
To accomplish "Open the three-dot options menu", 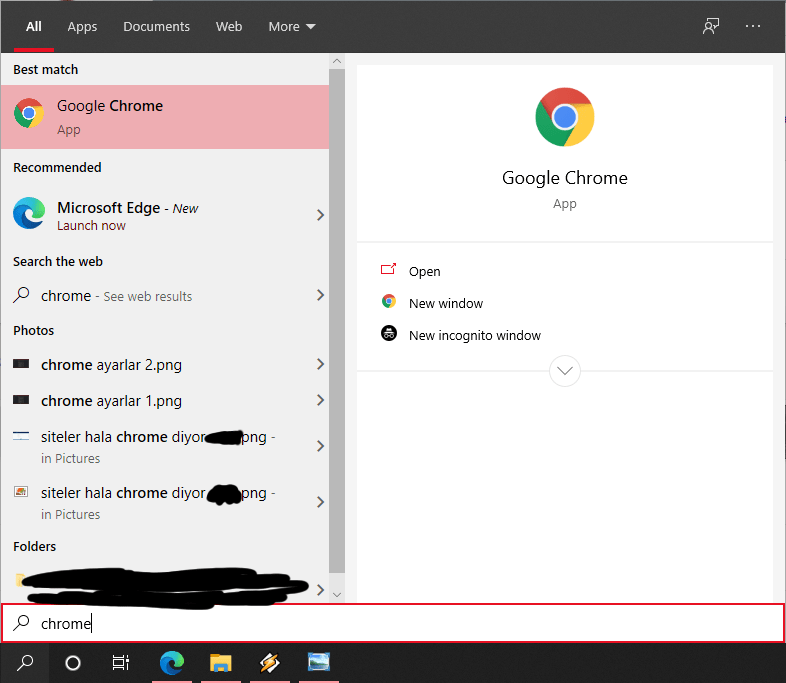I will point(752,26).
